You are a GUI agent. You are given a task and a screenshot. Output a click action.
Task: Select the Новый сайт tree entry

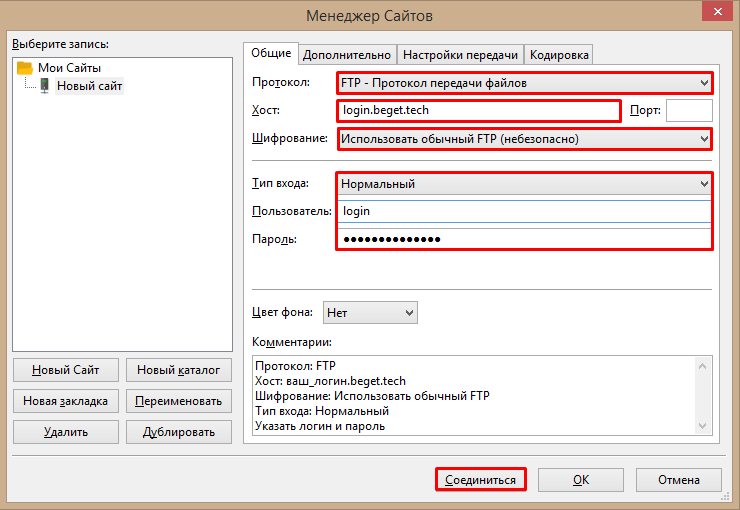pyautogui.click(x=89, y=86)
